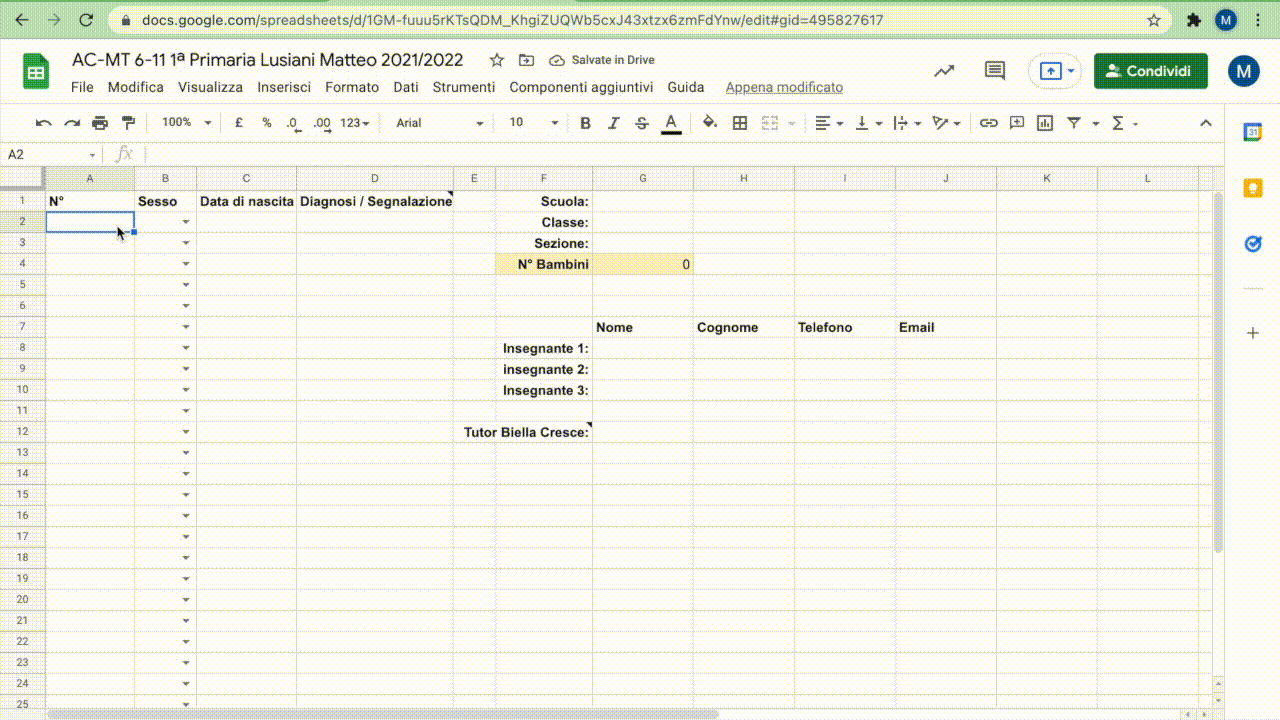Viewport: 1280px width, 720px height.
Task: Open the Sheets home logo
Action: tap(36, 72)
